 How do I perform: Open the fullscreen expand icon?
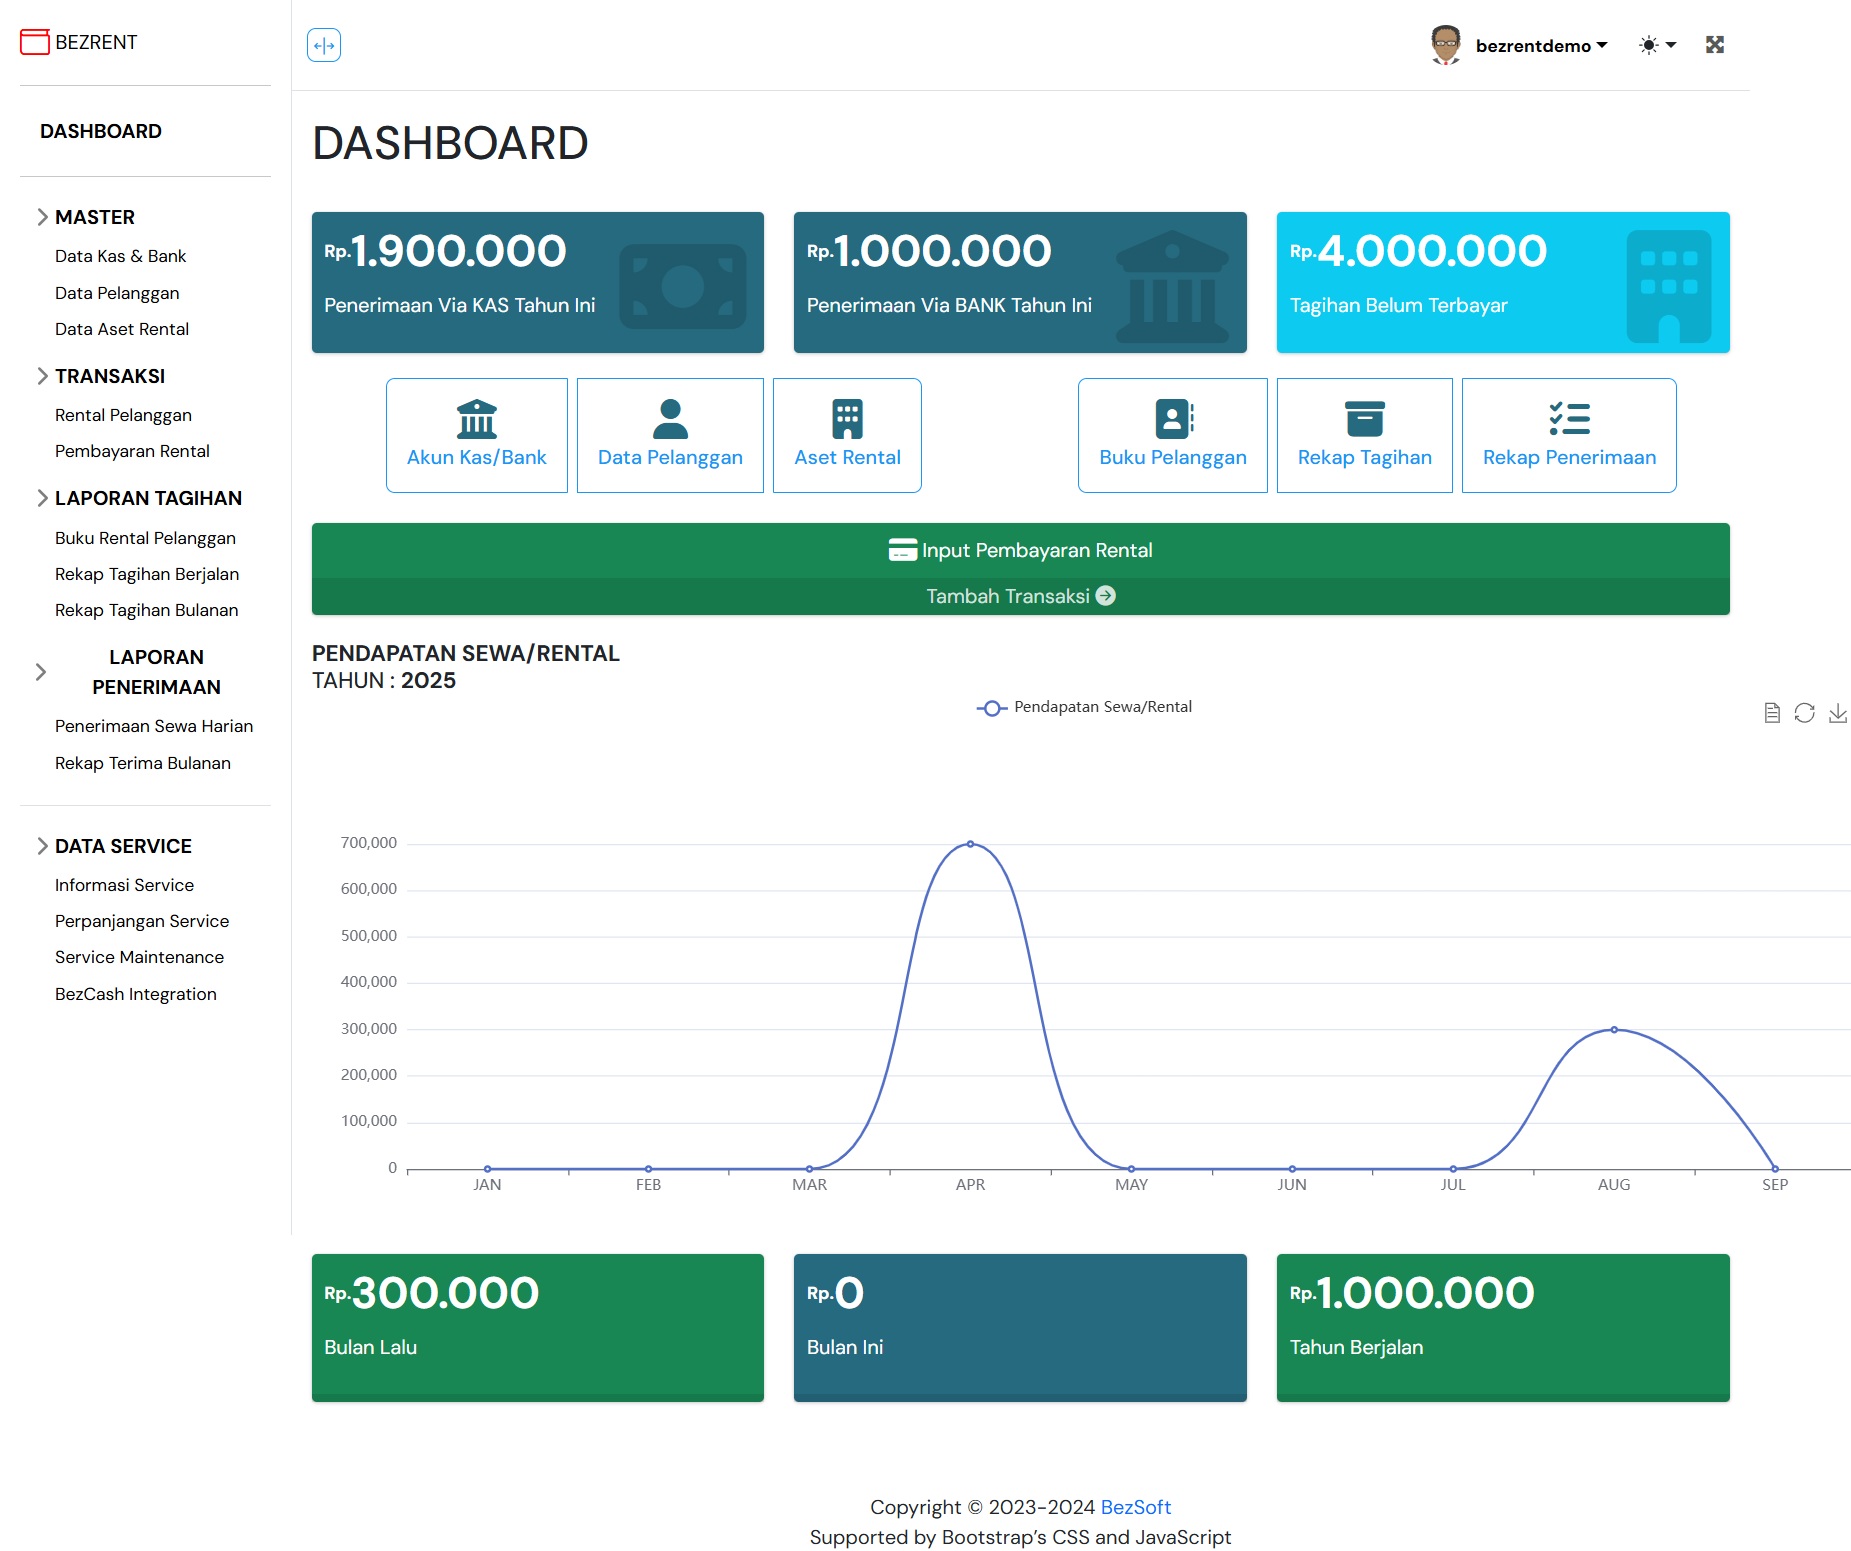pos(1714,45)
